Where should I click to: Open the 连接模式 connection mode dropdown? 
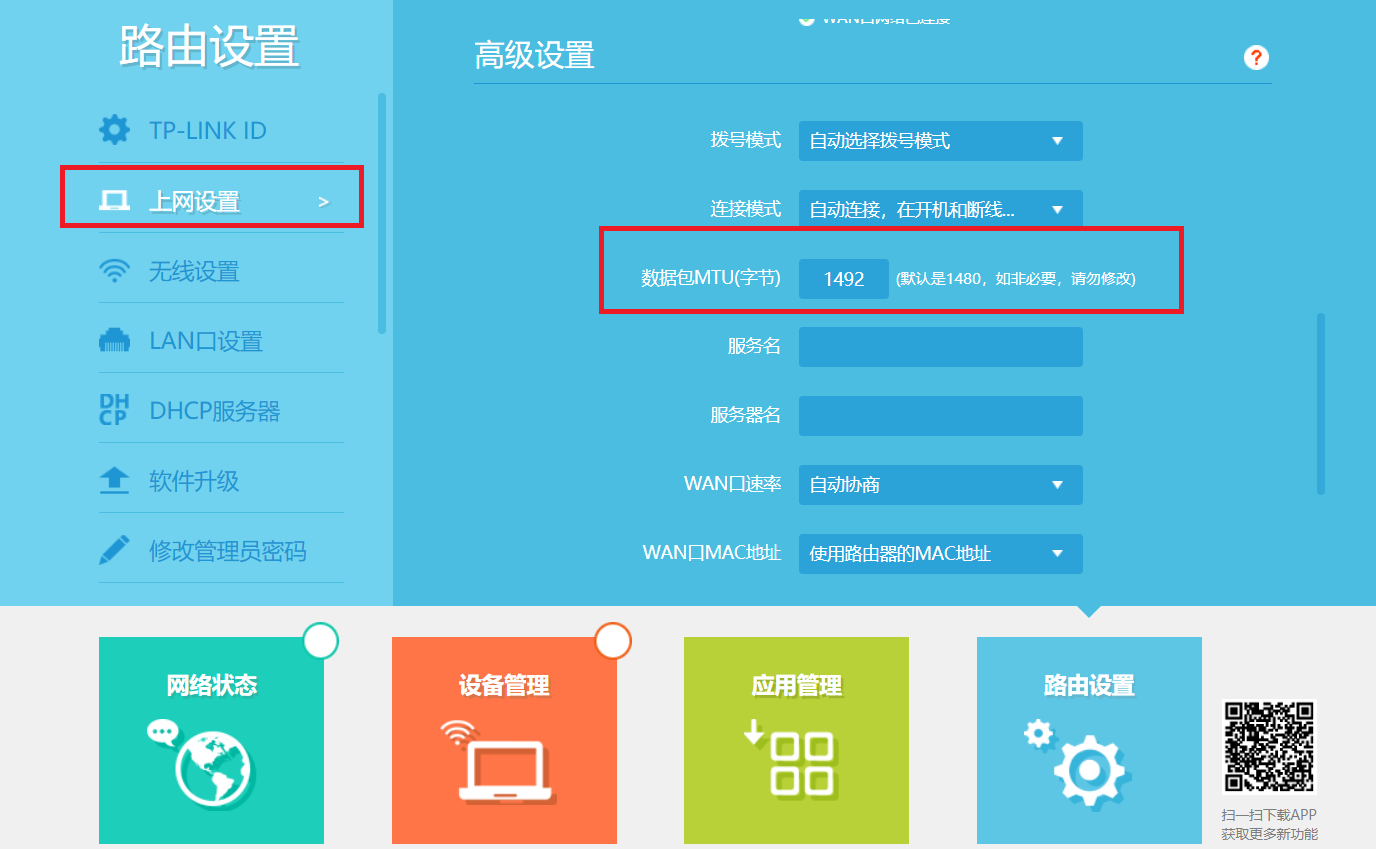(x=940, y=210)
